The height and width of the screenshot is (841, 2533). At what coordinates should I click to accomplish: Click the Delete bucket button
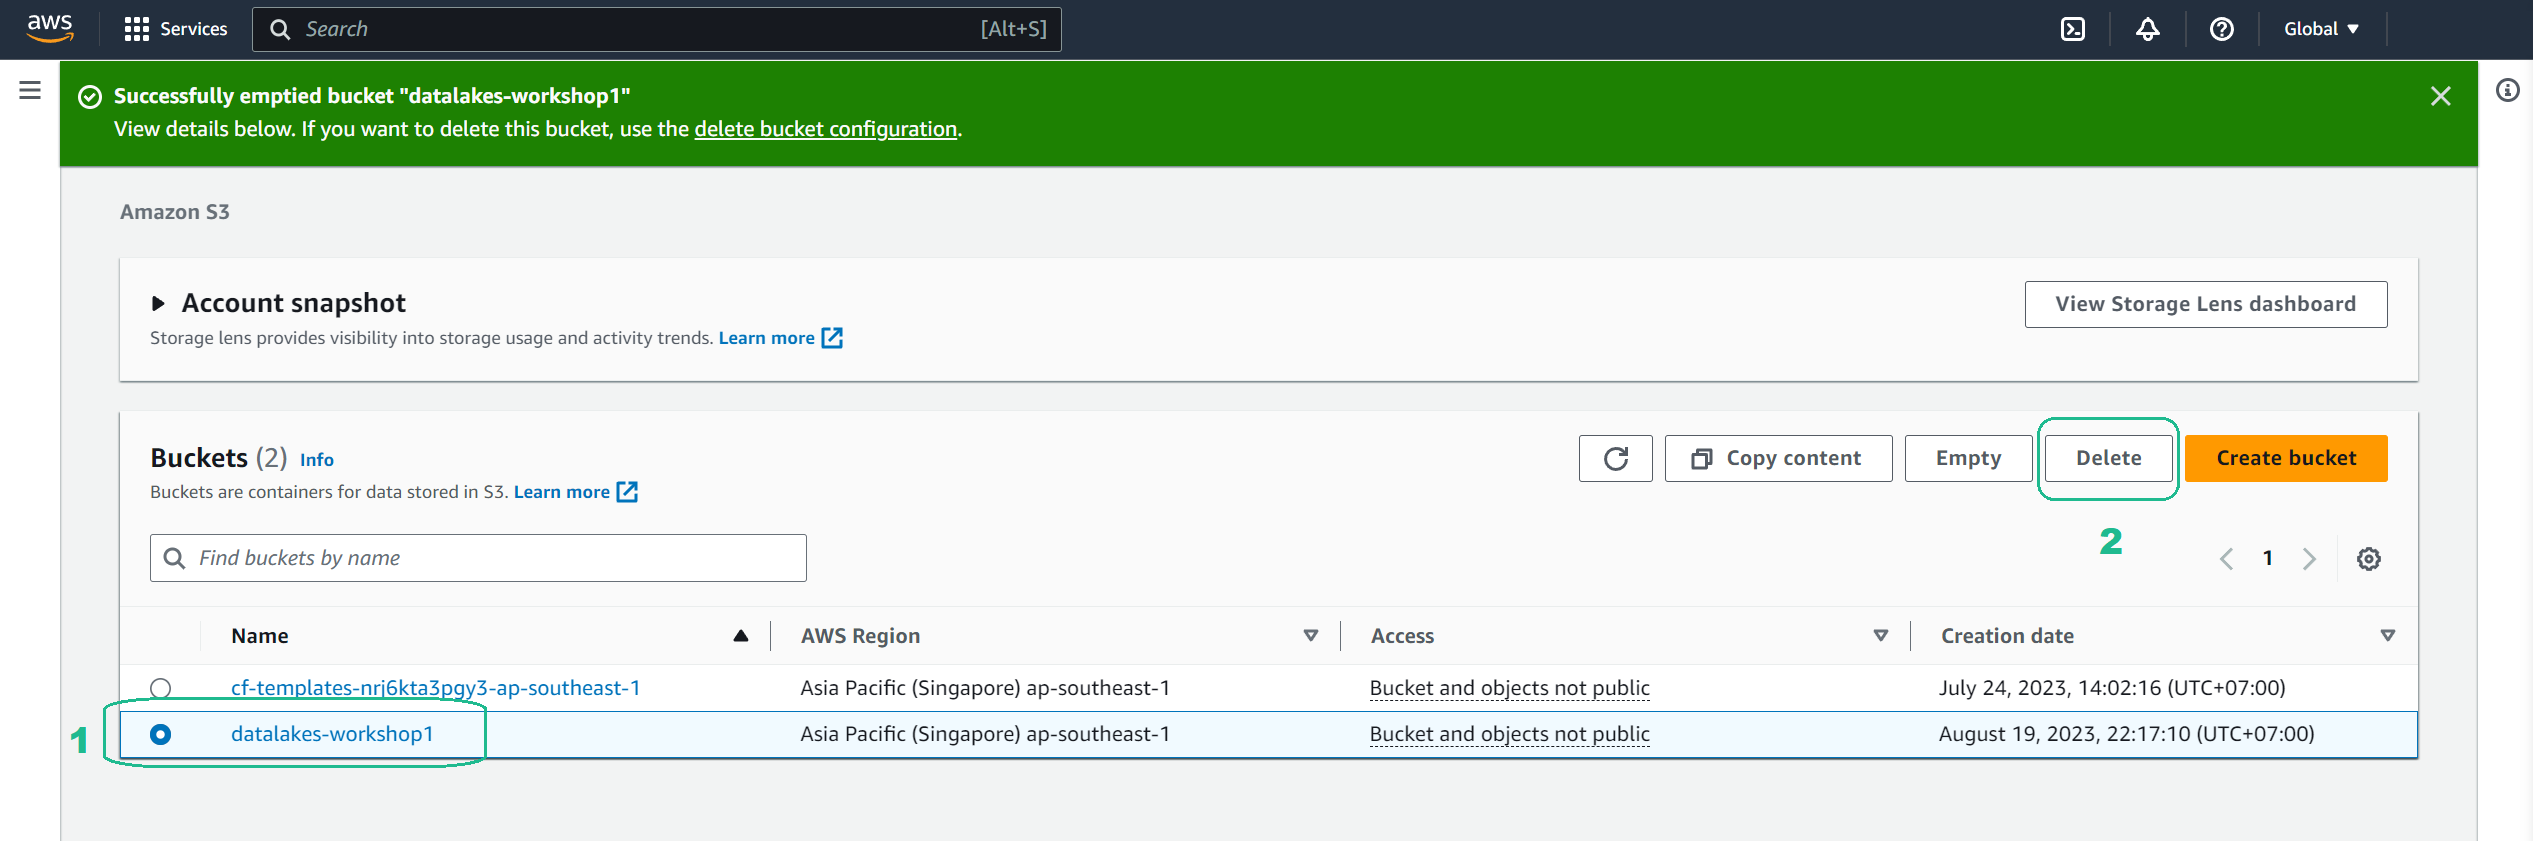point(2108,458)
